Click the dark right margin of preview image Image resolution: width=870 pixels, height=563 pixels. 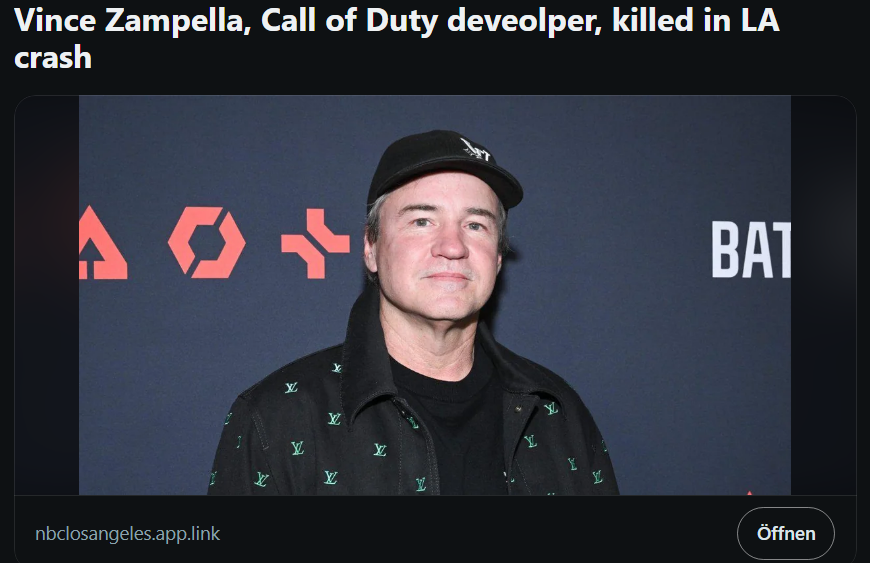pyautogui.click(x=823, y=295)
